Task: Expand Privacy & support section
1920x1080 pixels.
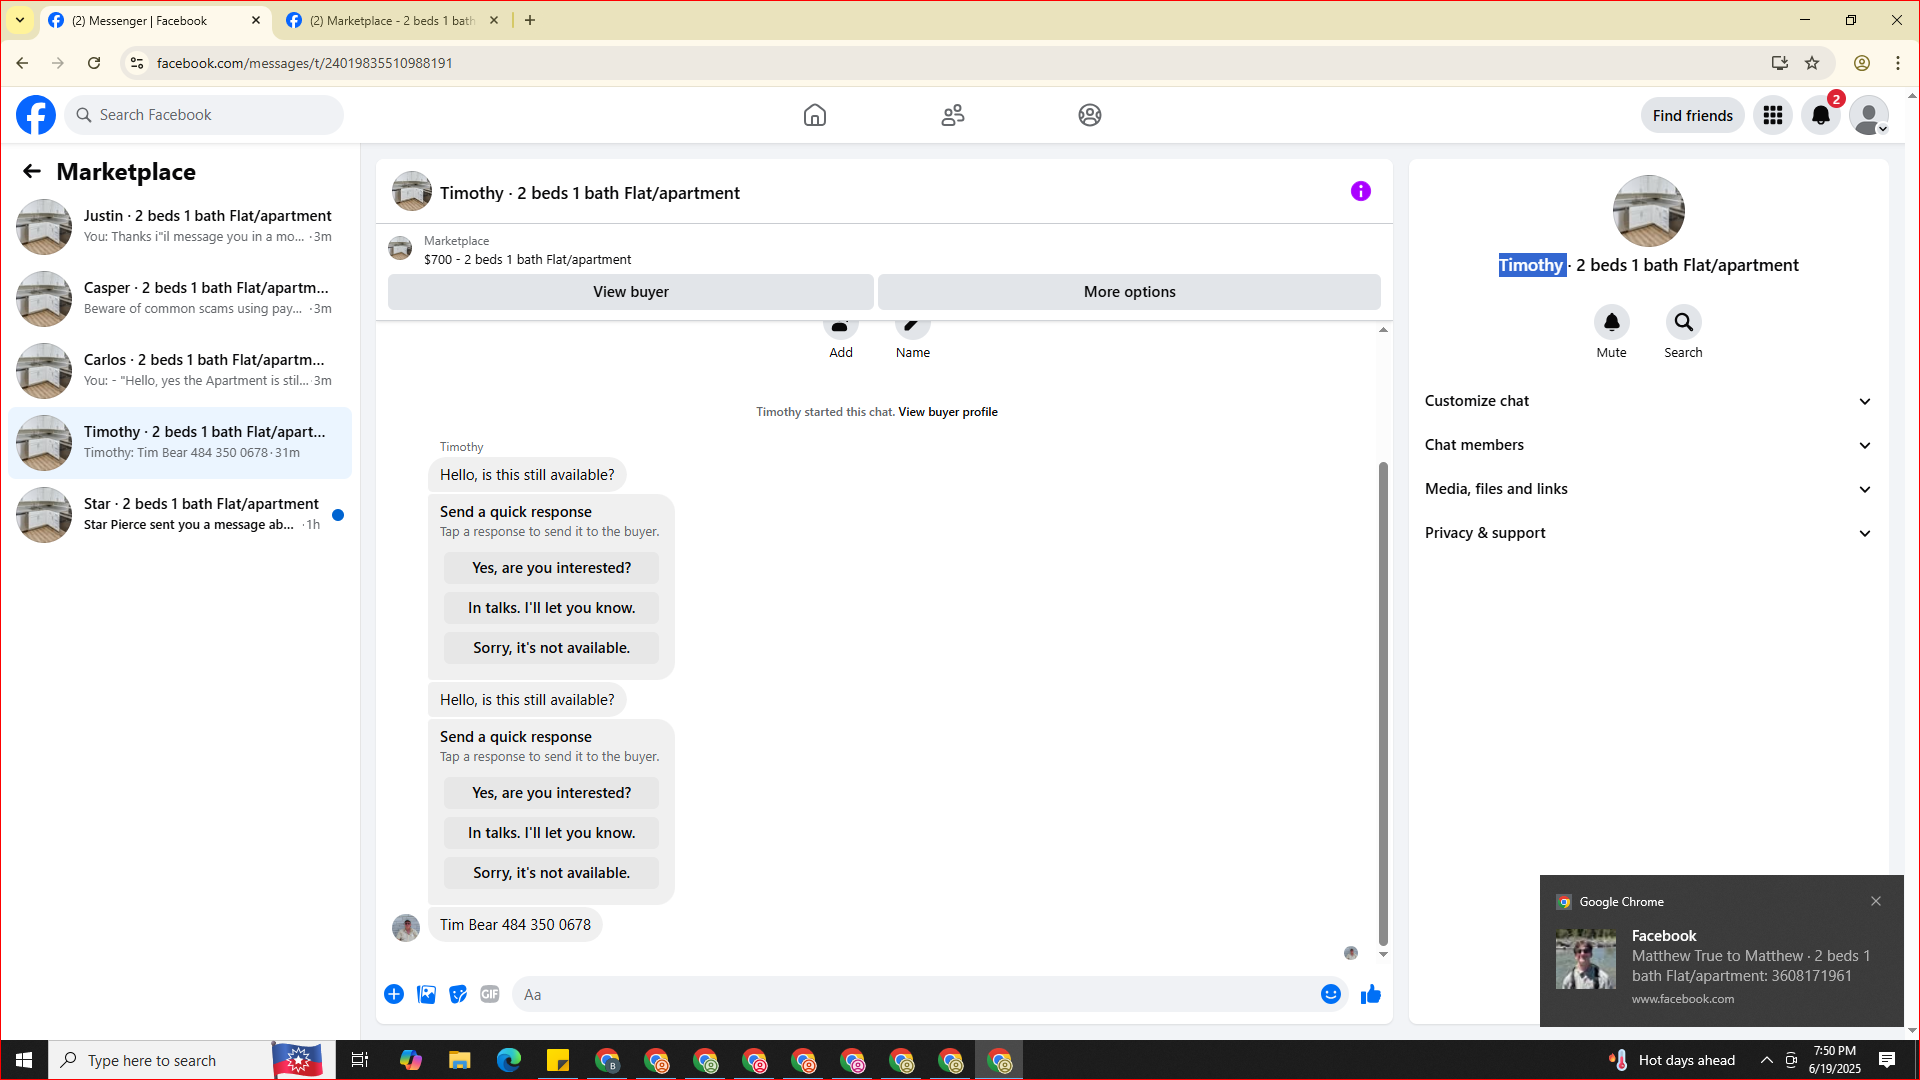Action: pyautogui.click(x=1648, y=533)
